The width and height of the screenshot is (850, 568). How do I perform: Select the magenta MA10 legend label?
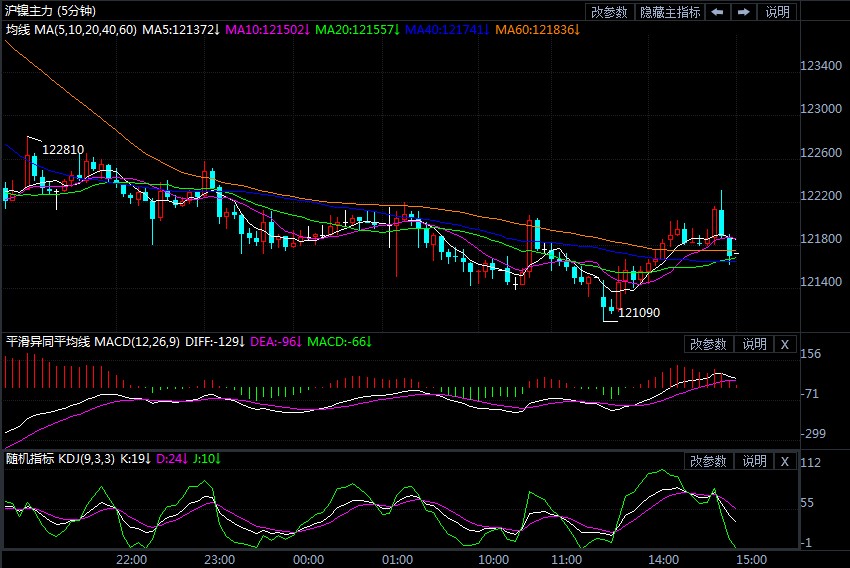point(268,30)
